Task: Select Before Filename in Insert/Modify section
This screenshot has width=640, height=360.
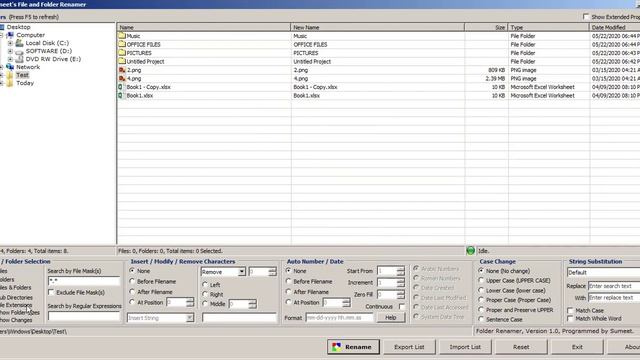Action: [x=132, y=281]
